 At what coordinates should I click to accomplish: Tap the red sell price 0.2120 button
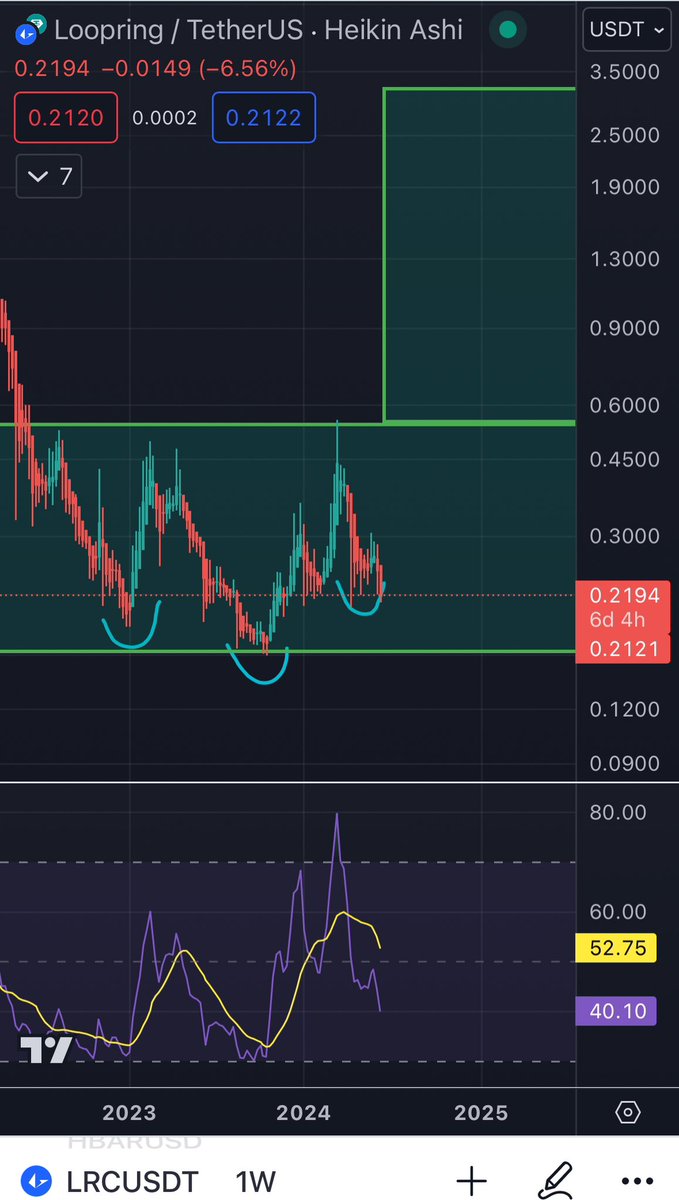pyautogui.click(x=65, y=117)
